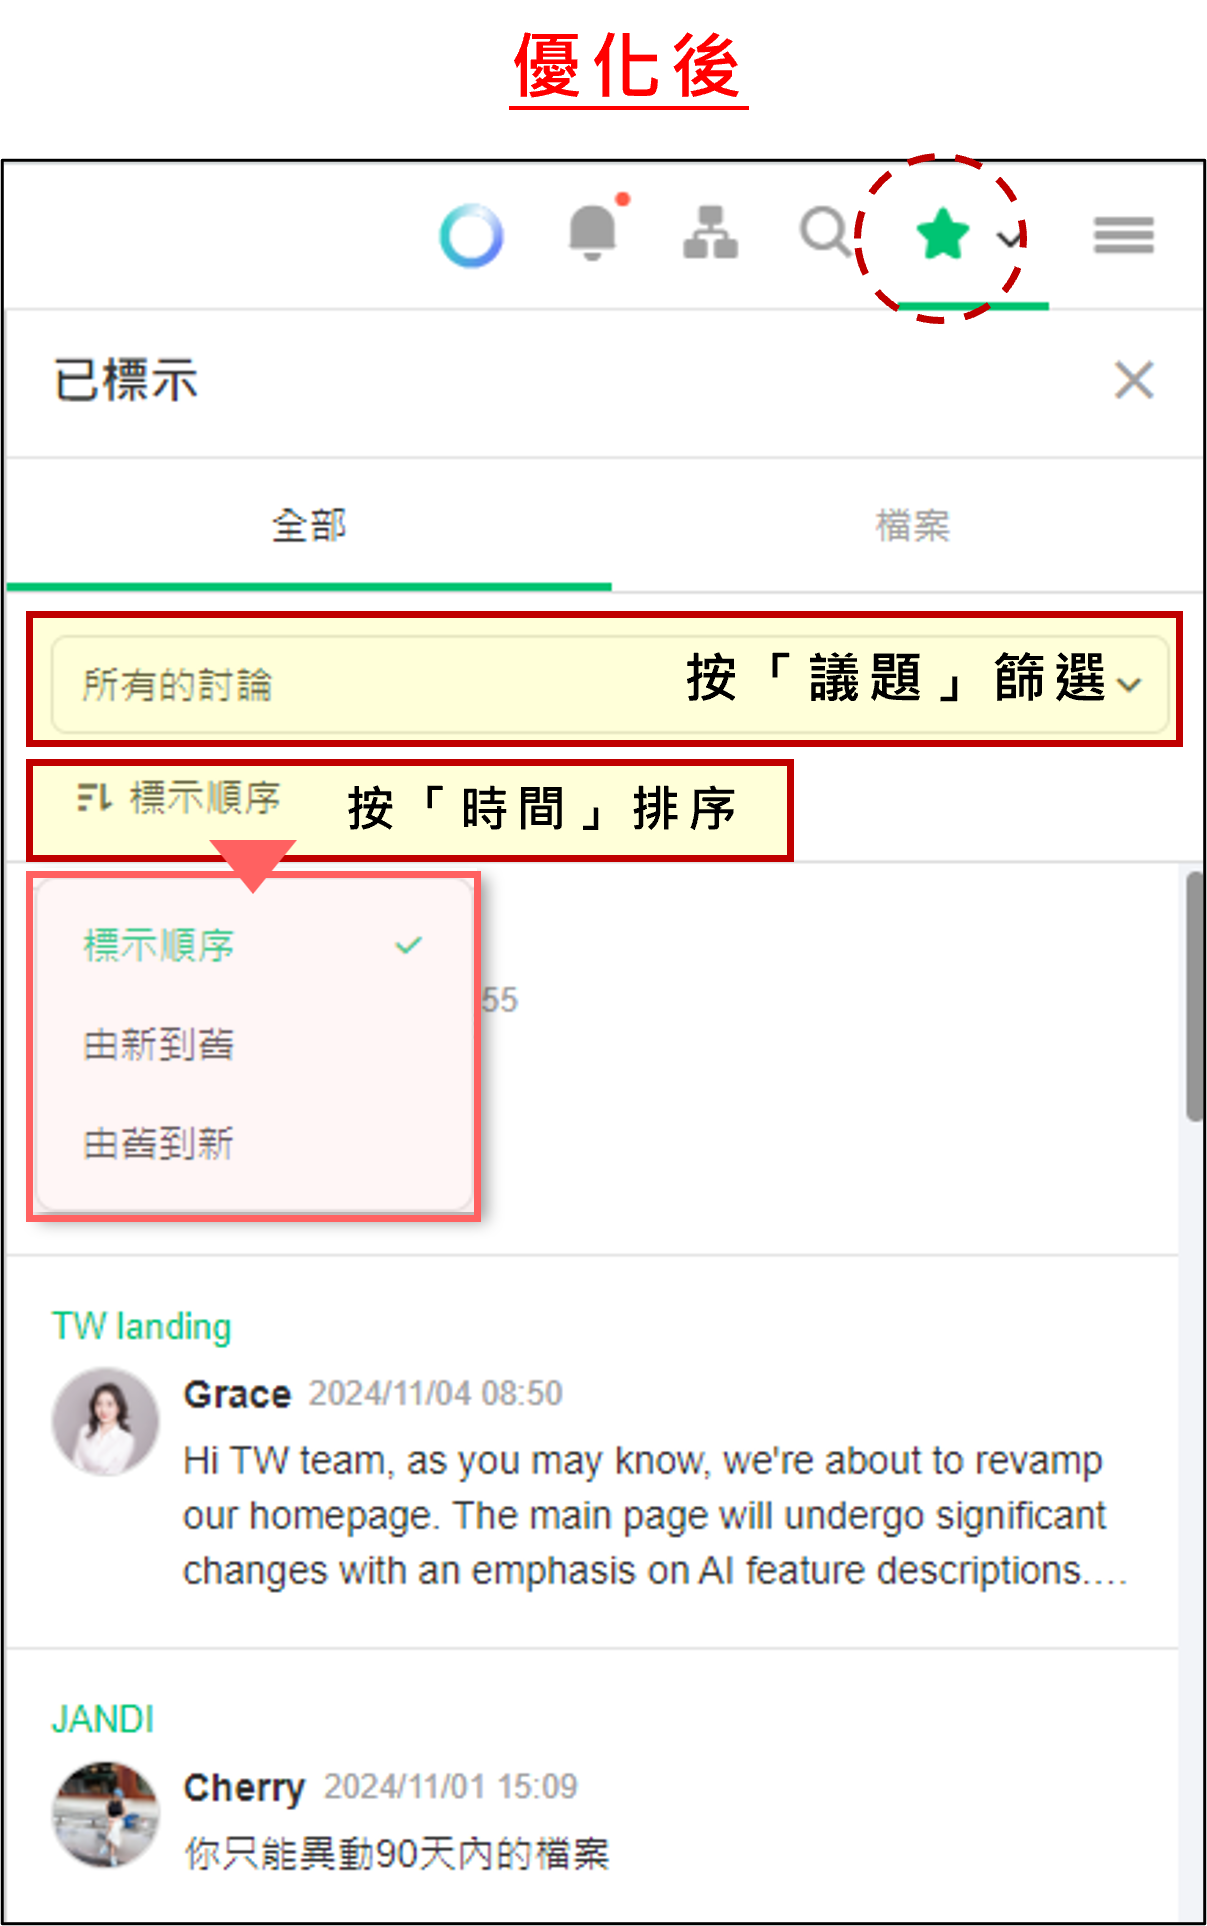Open the 所有的討論 filter dropdown

pyautogui.click(x=609, y=685)
